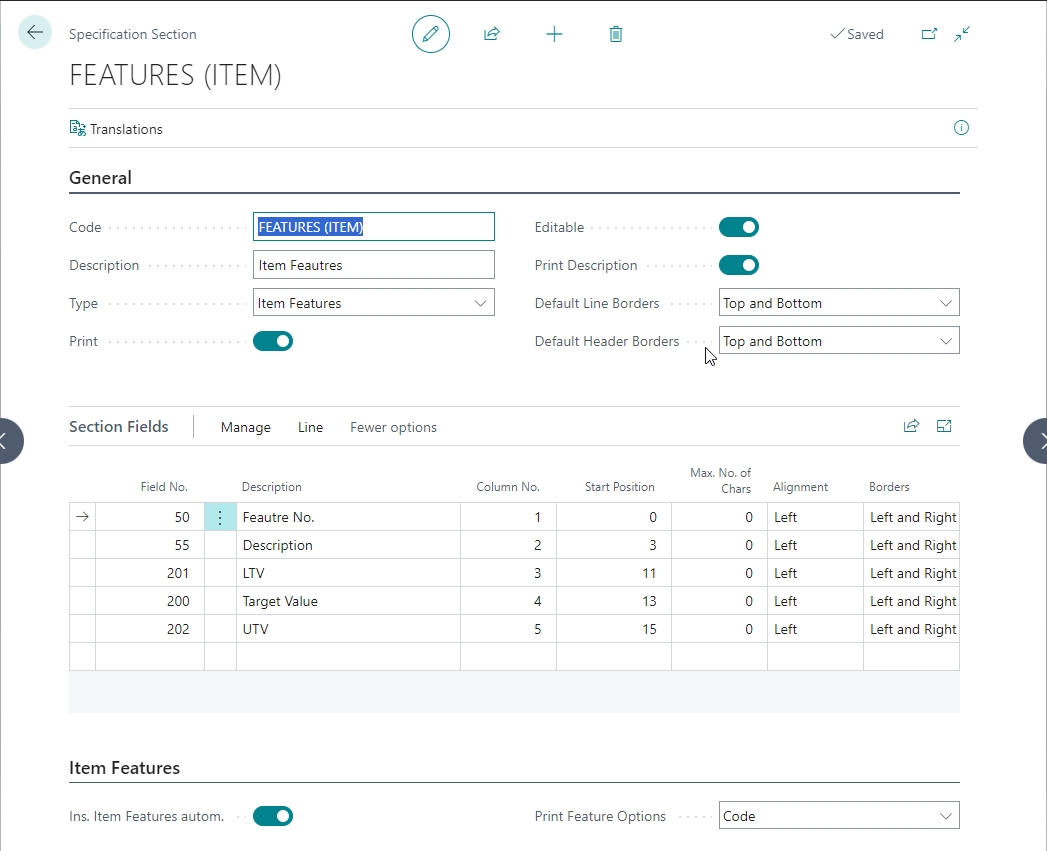1047x851 pixels.
Task: Click Start Position value 15
Action: (x=614, y=629)
